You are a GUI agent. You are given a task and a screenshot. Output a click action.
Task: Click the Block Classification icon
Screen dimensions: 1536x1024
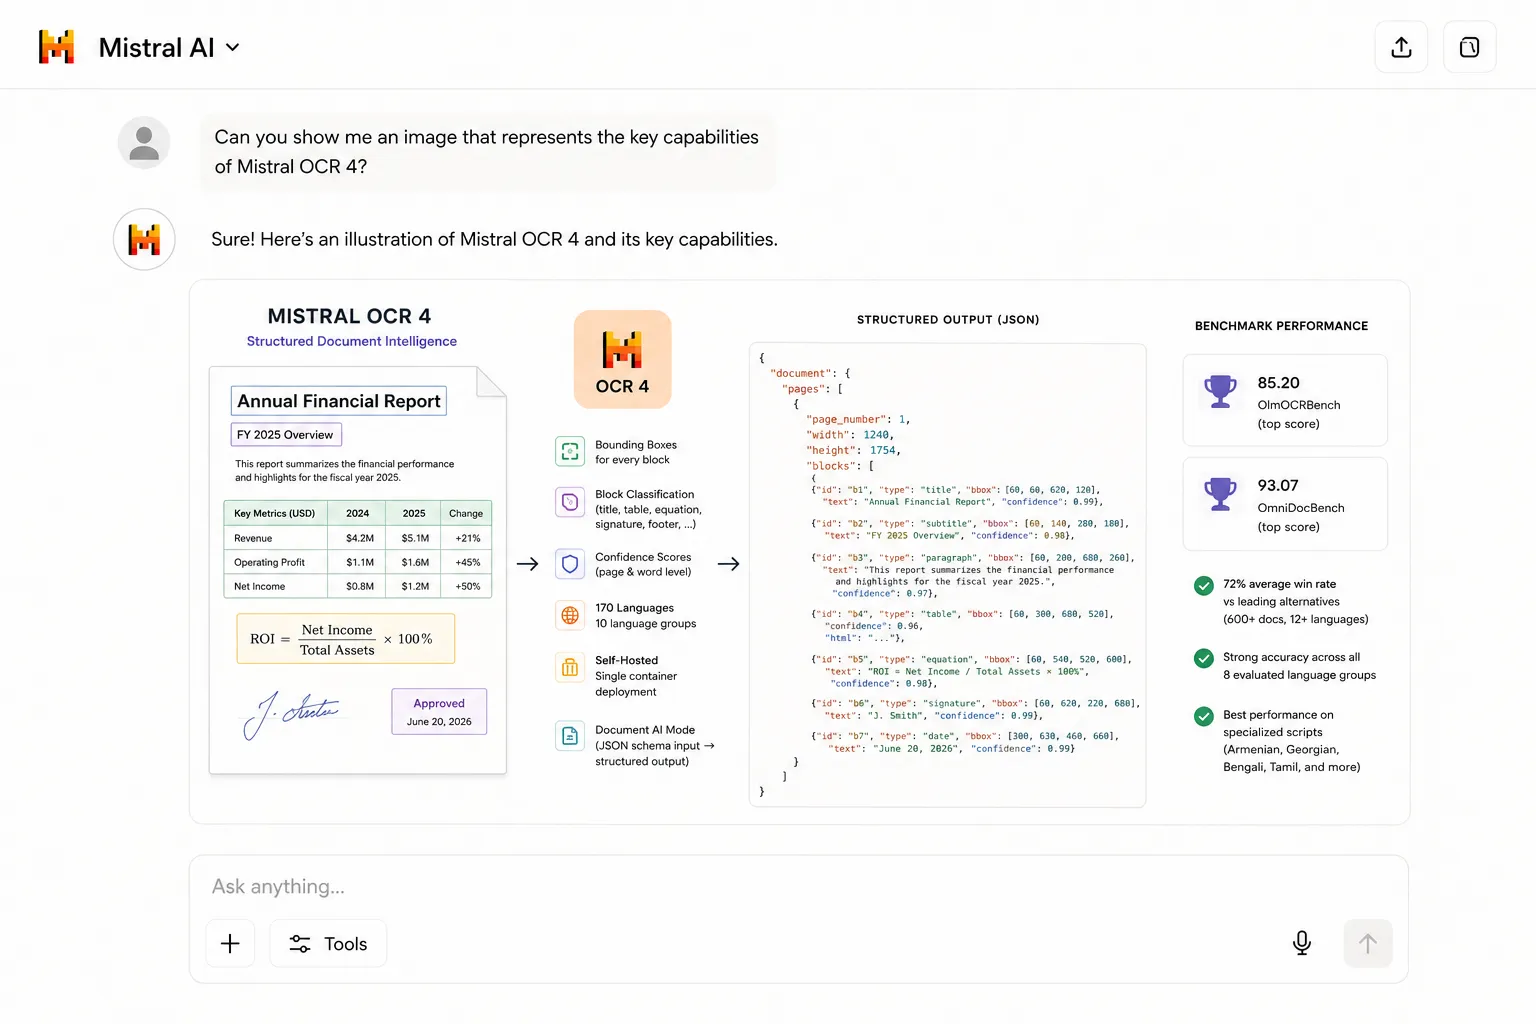point(570,502)
